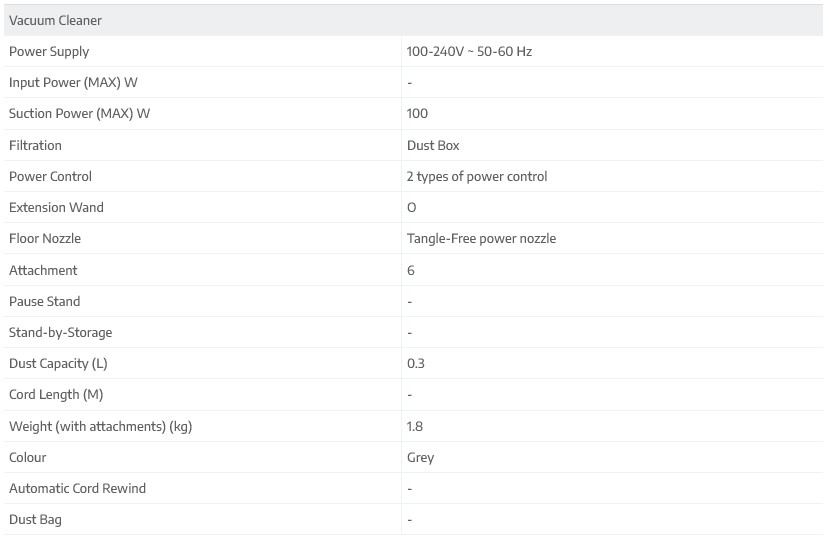Click the 100-240V ~ 50-60 Hz value

(469, 51)
